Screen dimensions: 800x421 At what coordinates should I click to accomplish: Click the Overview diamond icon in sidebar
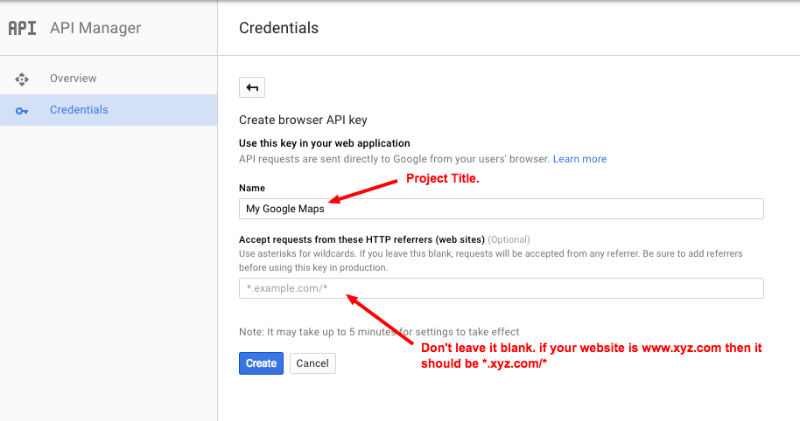coord(22,79)
